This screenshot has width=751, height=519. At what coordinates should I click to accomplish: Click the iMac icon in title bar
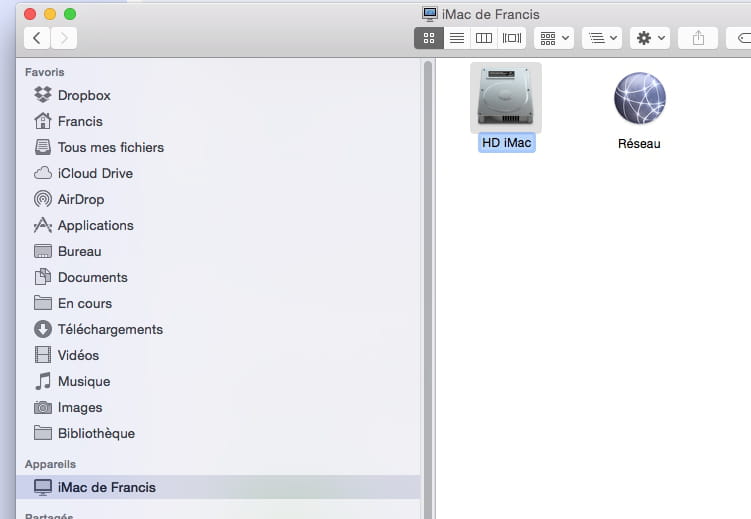click(430, 14)
